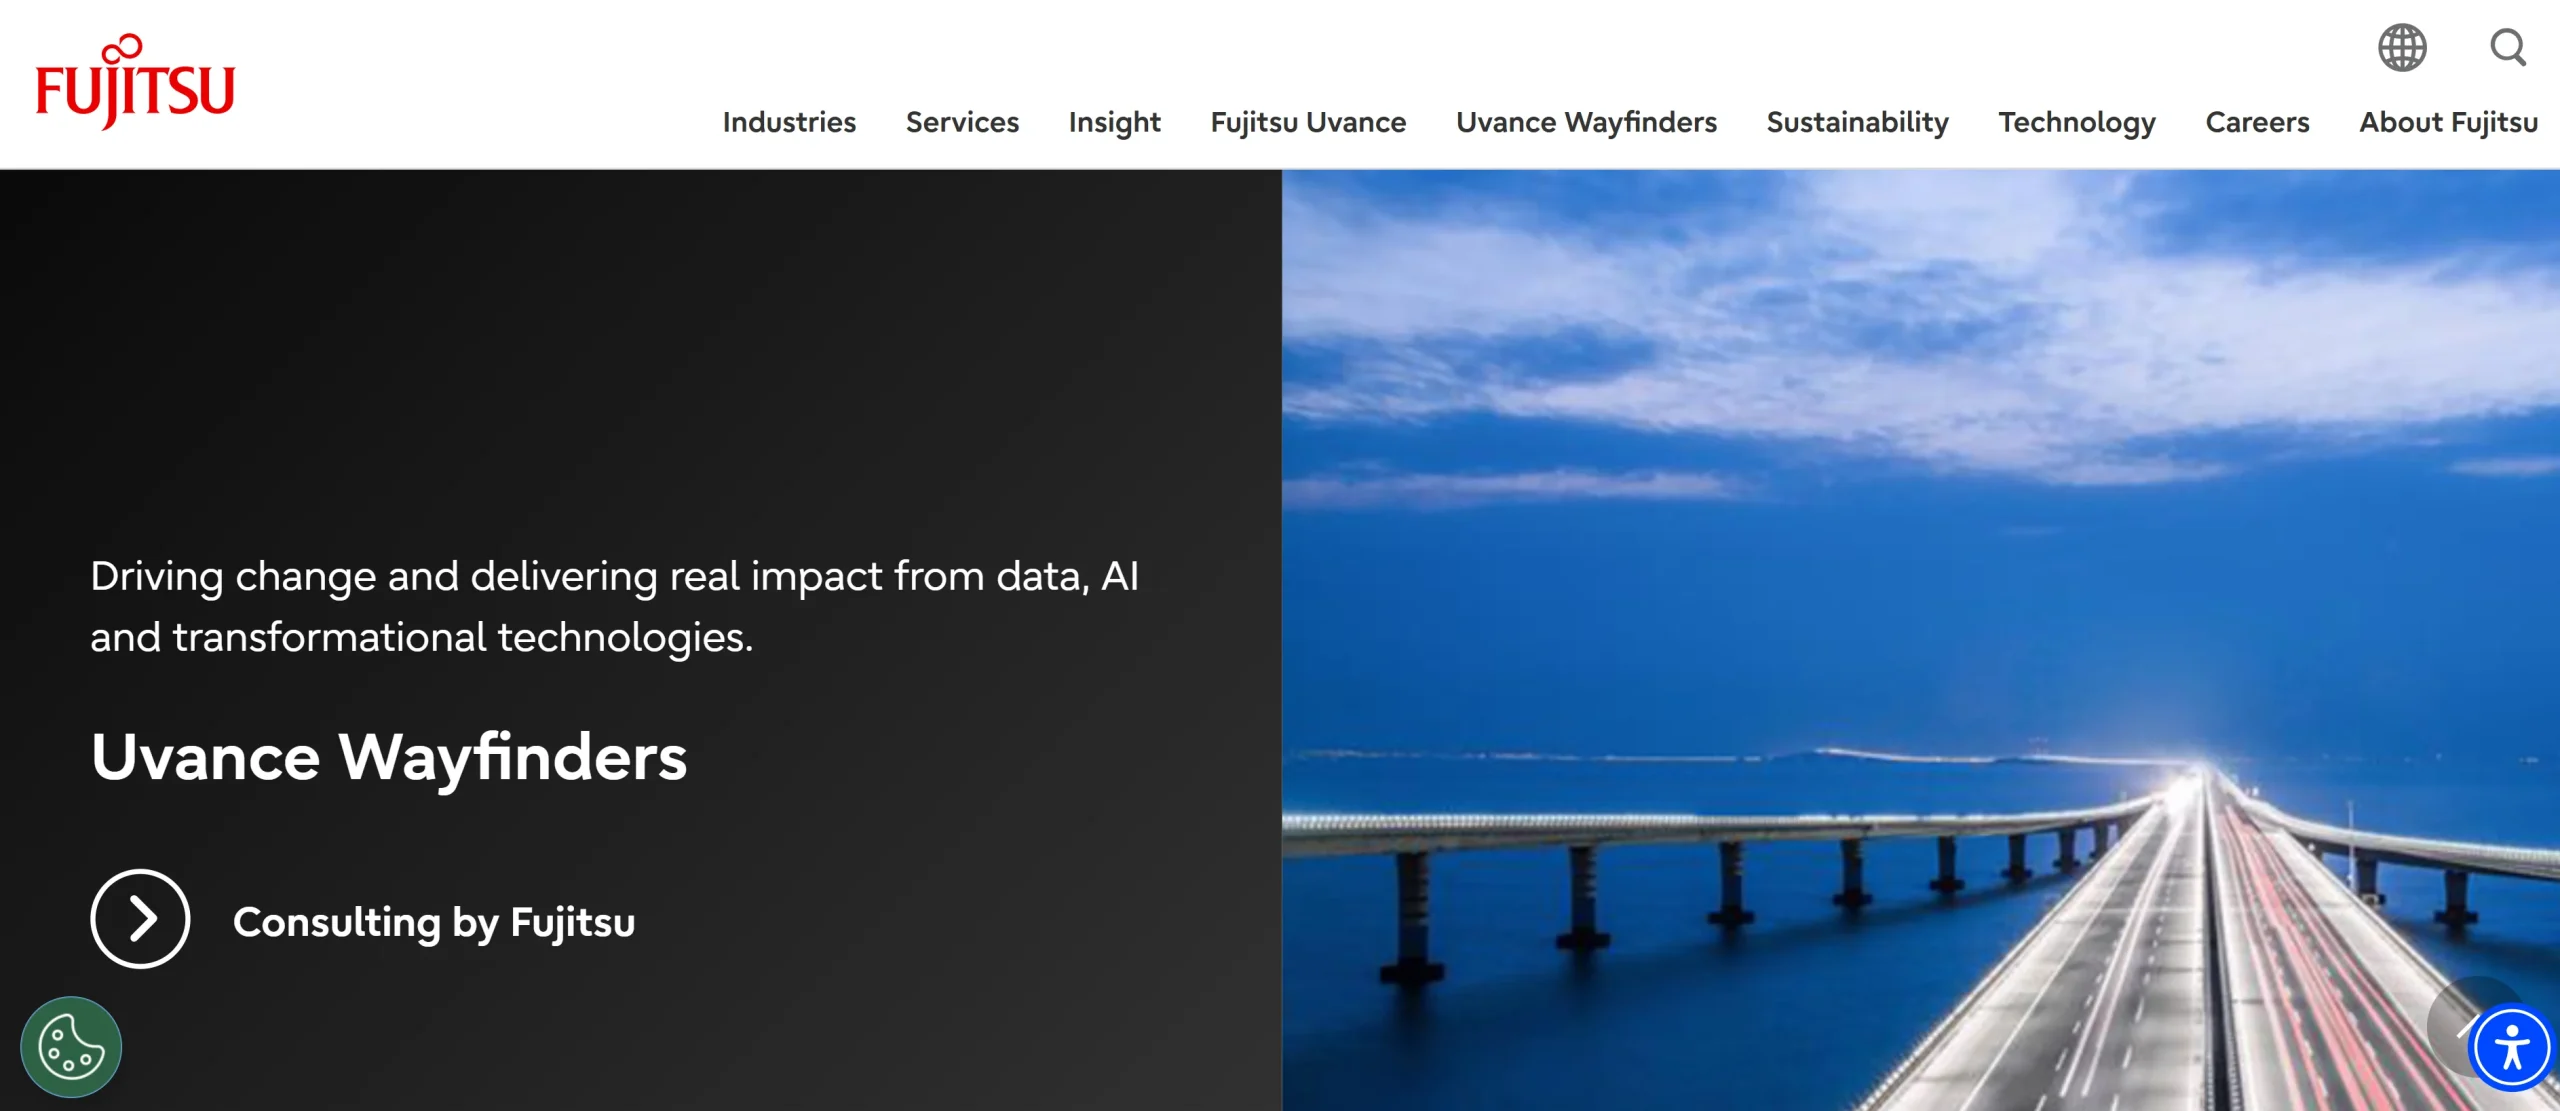Open the About Fujitsu menu
The height and width of the screenshot is (1111, 2560).
click(2448, 122)
